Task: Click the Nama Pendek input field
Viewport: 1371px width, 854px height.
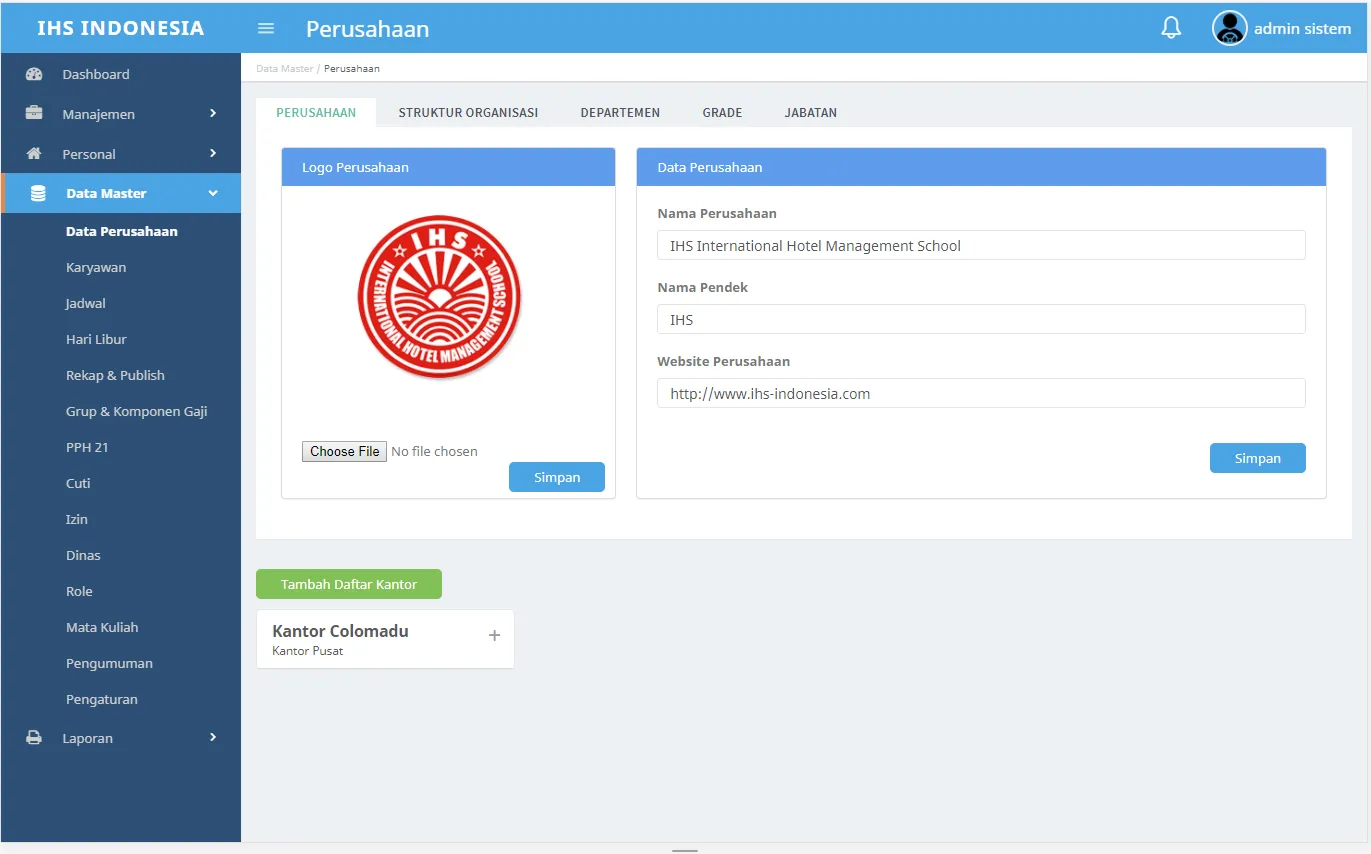Action: tap(980, 320)
